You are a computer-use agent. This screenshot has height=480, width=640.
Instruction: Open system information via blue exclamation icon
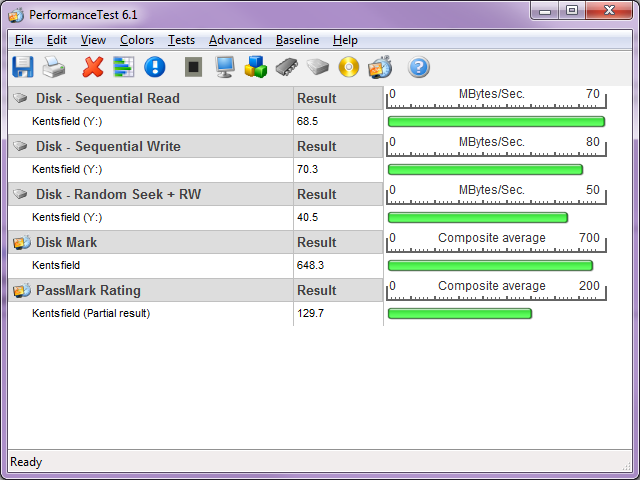tap(155, 67)
